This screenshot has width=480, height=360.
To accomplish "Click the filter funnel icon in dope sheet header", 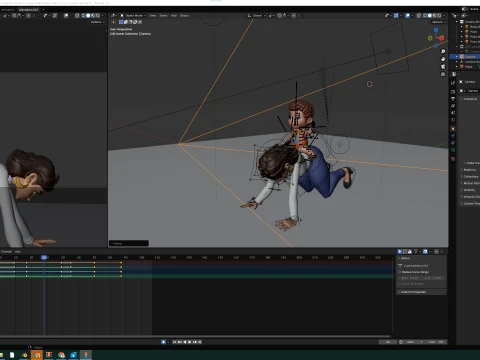I will (x=416, y=252).
